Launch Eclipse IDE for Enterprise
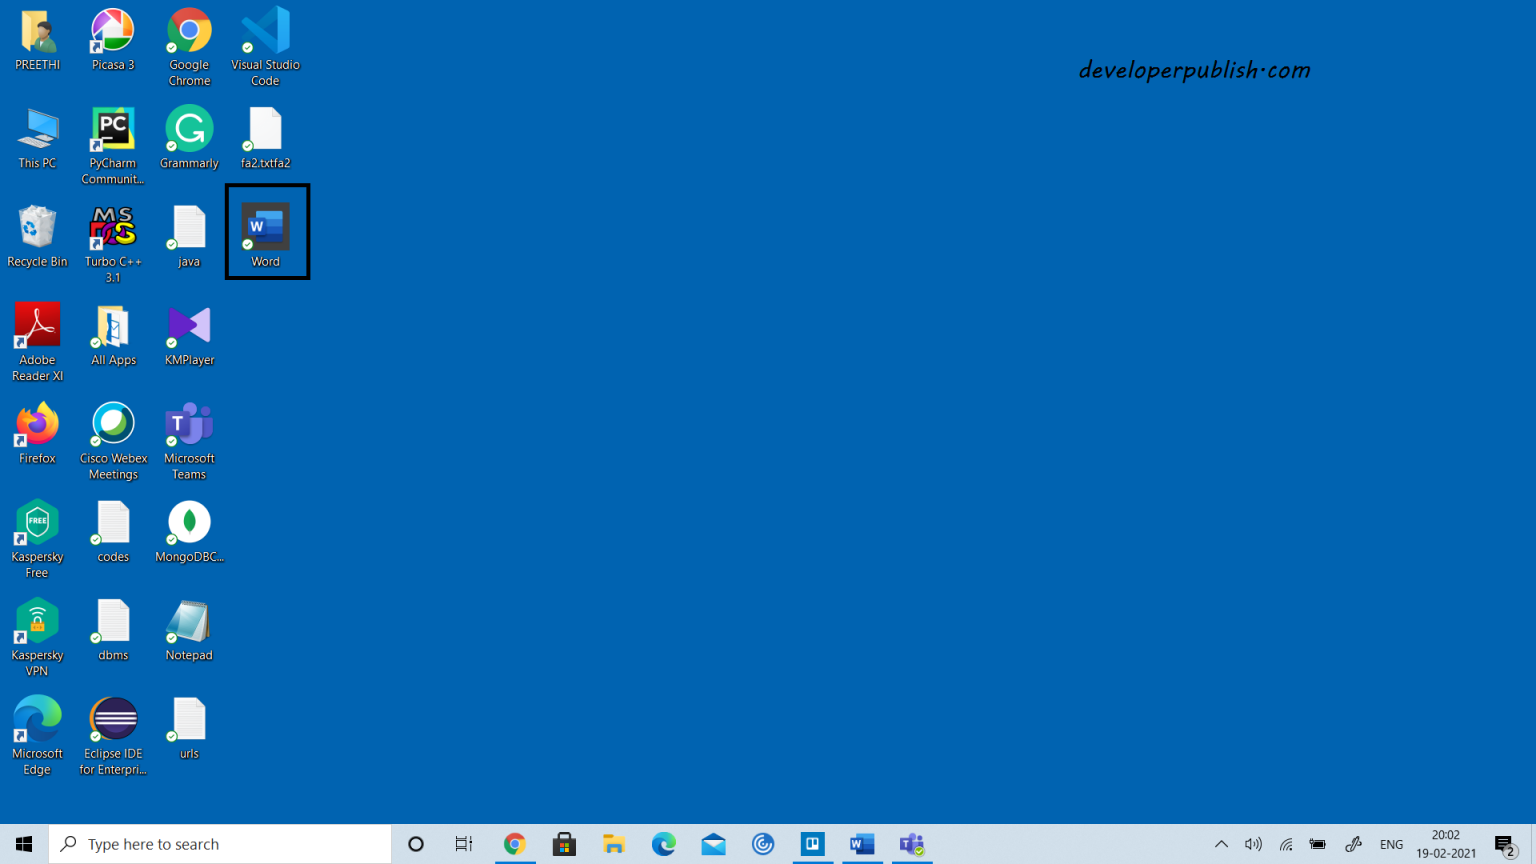 (x=112, y=718)
